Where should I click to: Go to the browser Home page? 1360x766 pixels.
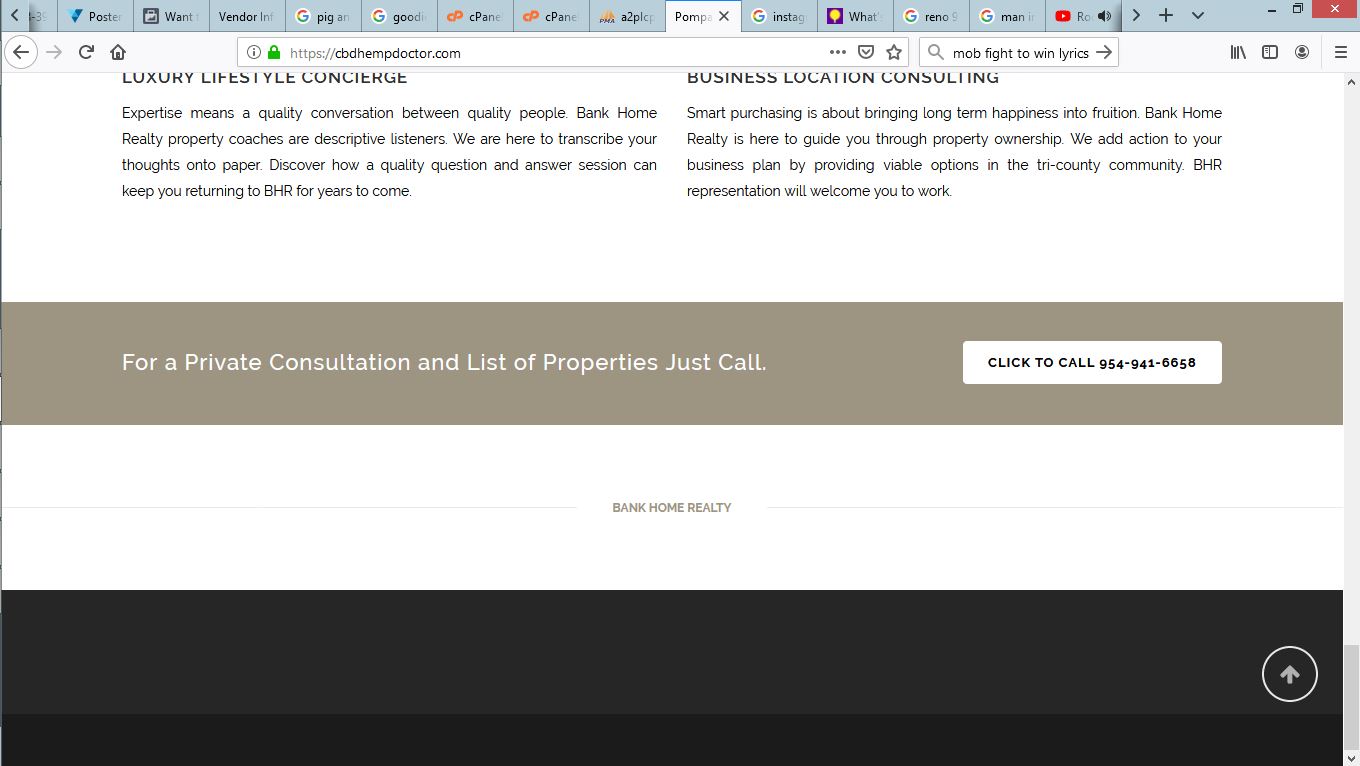point(118,52)
